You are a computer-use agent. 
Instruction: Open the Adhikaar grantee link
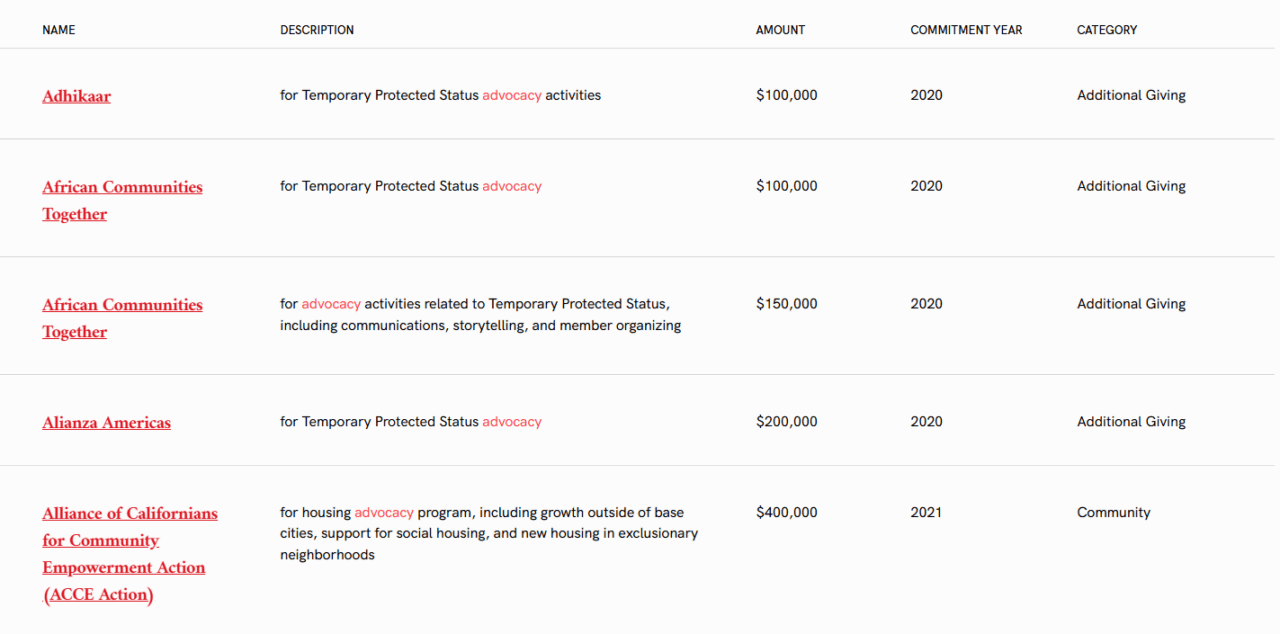(76, 96)
